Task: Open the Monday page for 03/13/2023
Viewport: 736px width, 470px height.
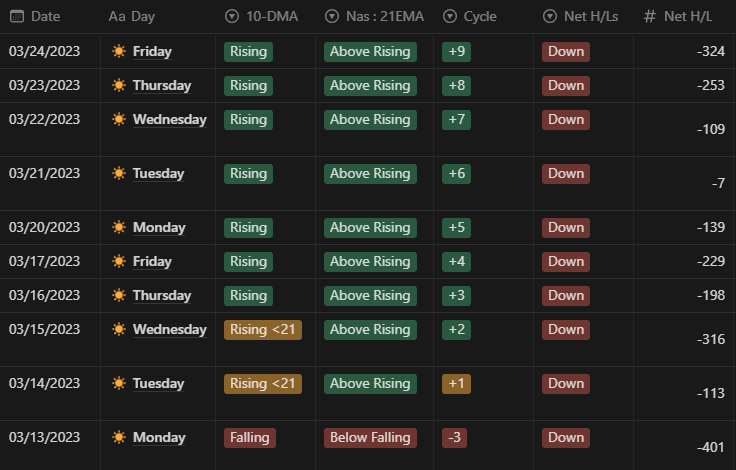Action: (x=159, y=438)
